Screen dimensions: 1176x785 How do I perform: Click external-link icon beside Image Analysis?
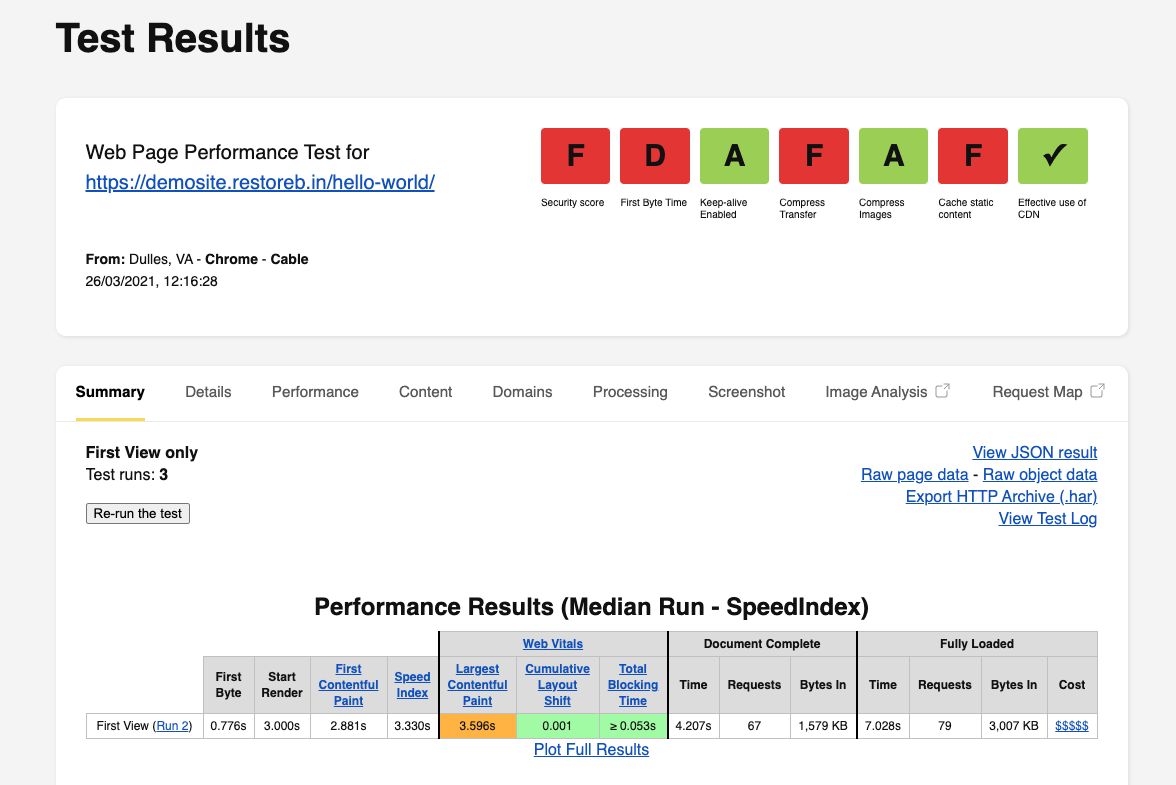click(x=943, y=391)
